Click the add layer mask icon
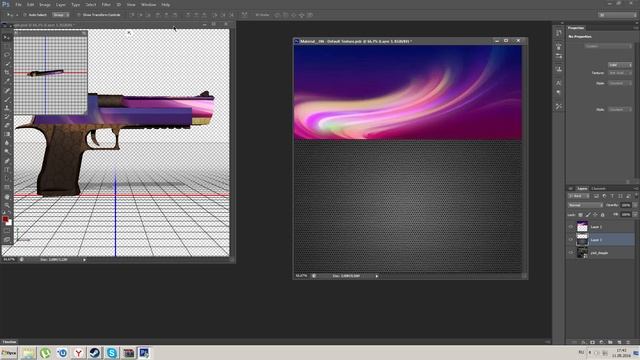 [593, 342]
